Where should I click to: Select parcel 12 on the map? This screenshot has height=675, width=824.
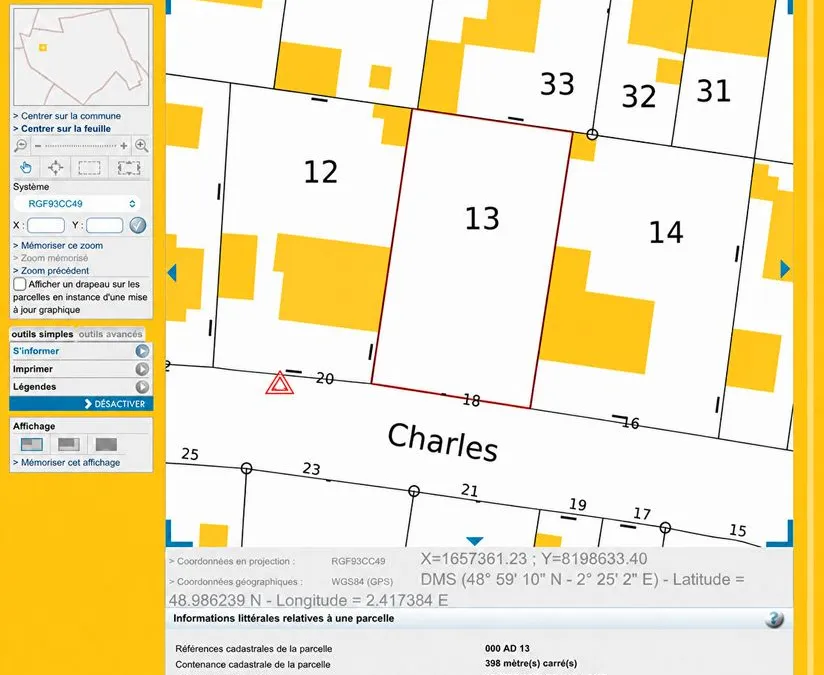321,172
